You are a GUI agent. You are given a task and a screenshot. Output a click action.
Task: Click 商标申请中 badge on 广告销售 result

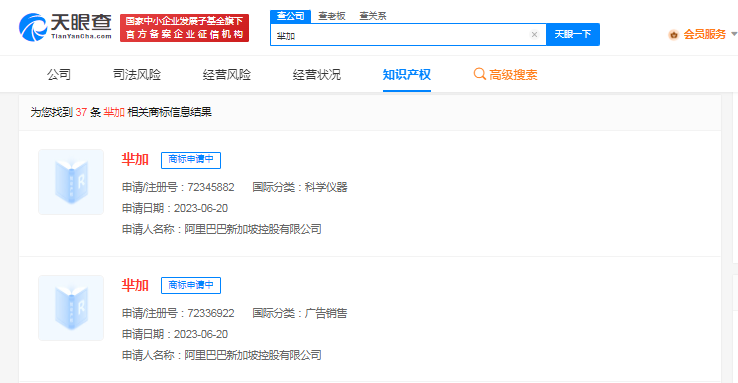click(191, 286)
